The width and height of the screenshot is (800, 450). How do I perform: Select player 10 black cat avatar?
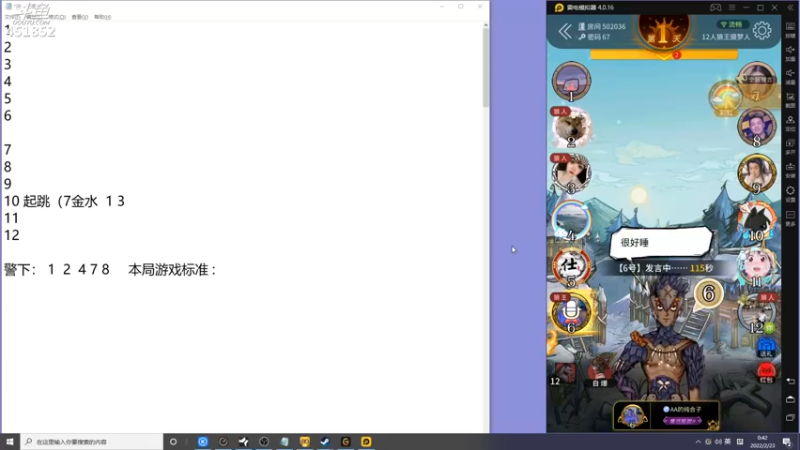pos(757,220)
